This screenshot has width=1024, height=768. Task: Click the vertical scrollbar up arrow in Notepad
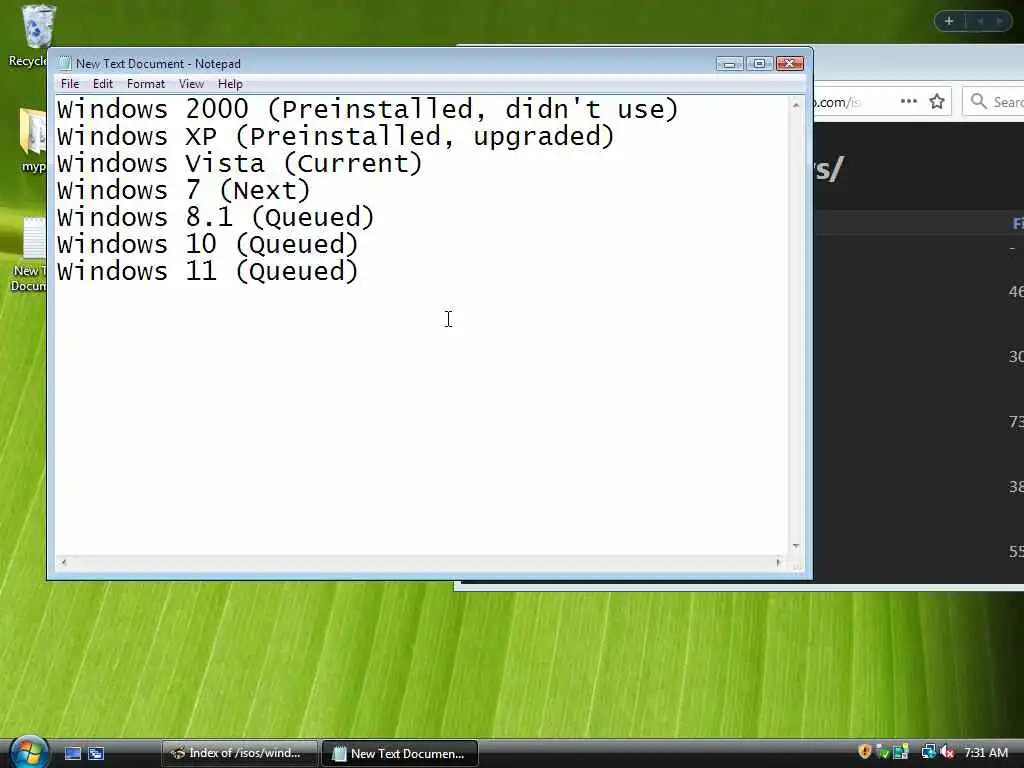796,105
